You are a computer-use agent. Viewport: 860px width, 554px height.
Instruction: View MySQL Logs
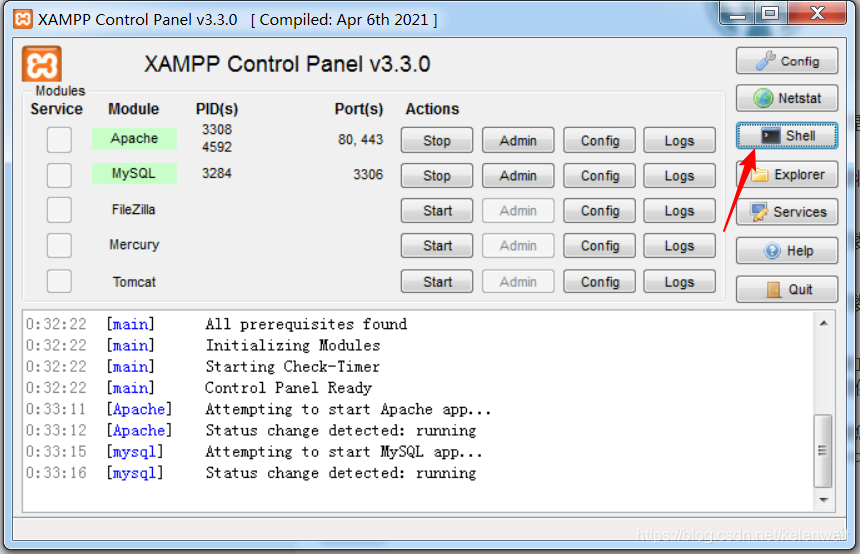[680, 176]
